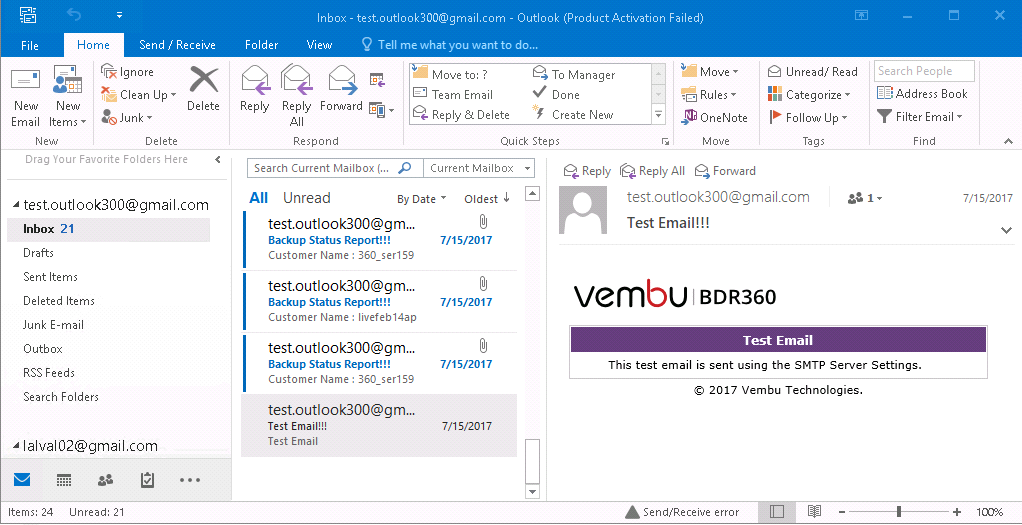Switch to People view in navigation bar
The width and height of the screenshot is (1022, 525).
point(105,481)
